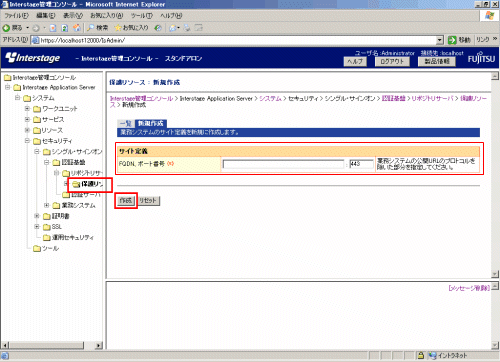Click the lock icon in status bar

(421, 355)
